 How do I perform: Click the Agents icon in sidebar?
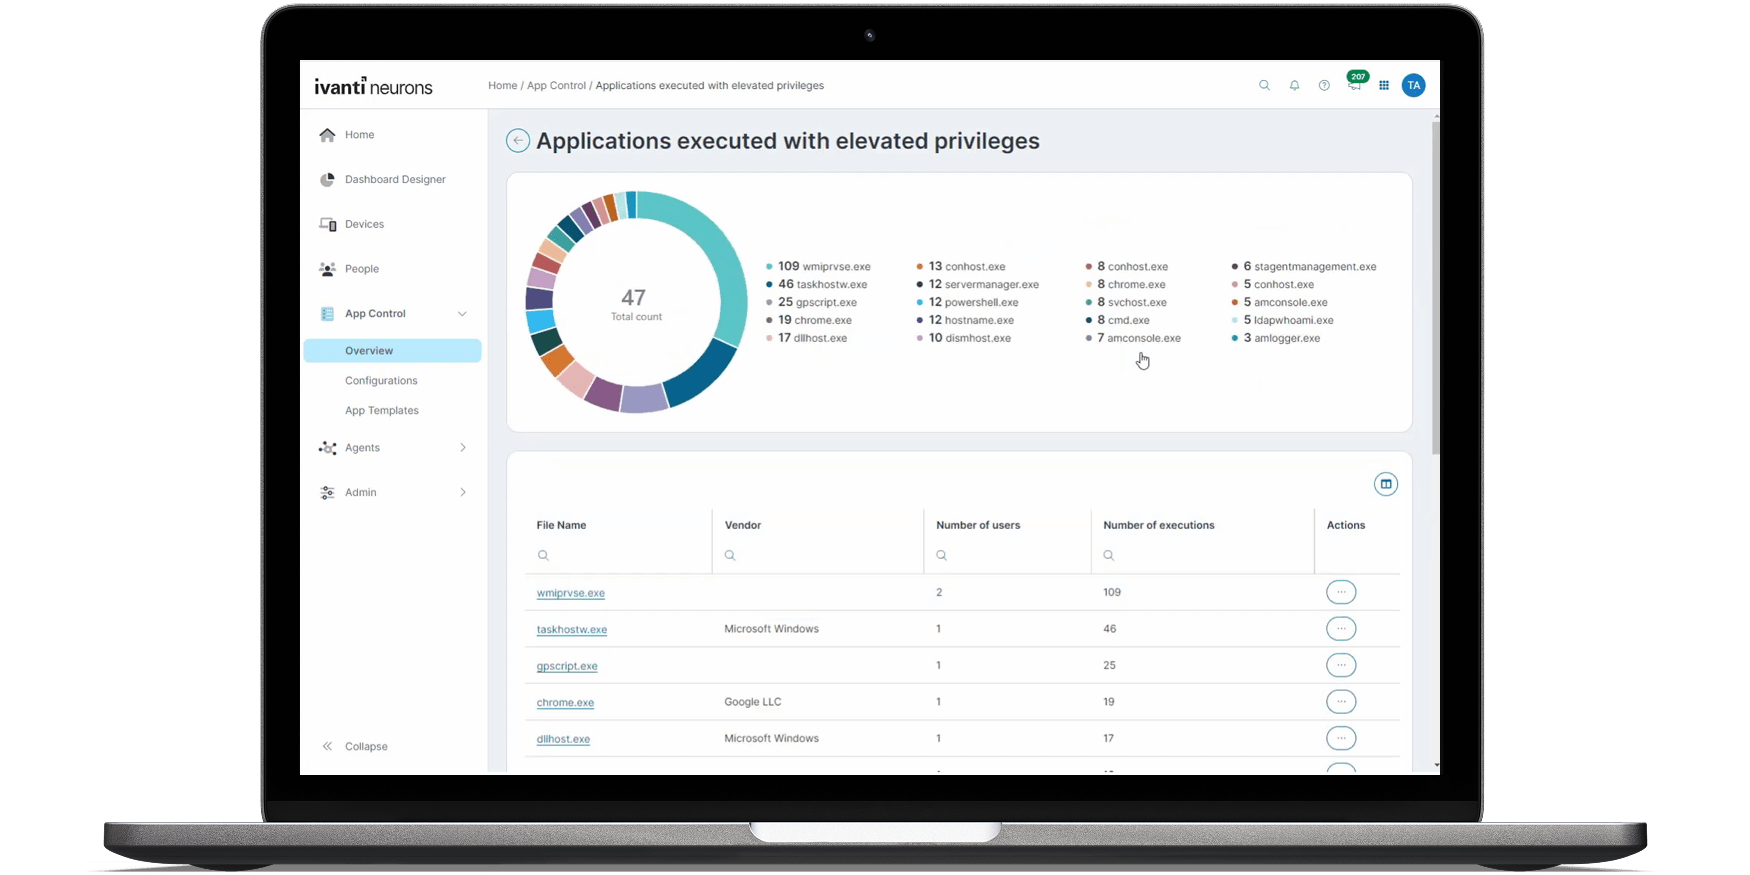pyautogui.click(x=327, y=448)
